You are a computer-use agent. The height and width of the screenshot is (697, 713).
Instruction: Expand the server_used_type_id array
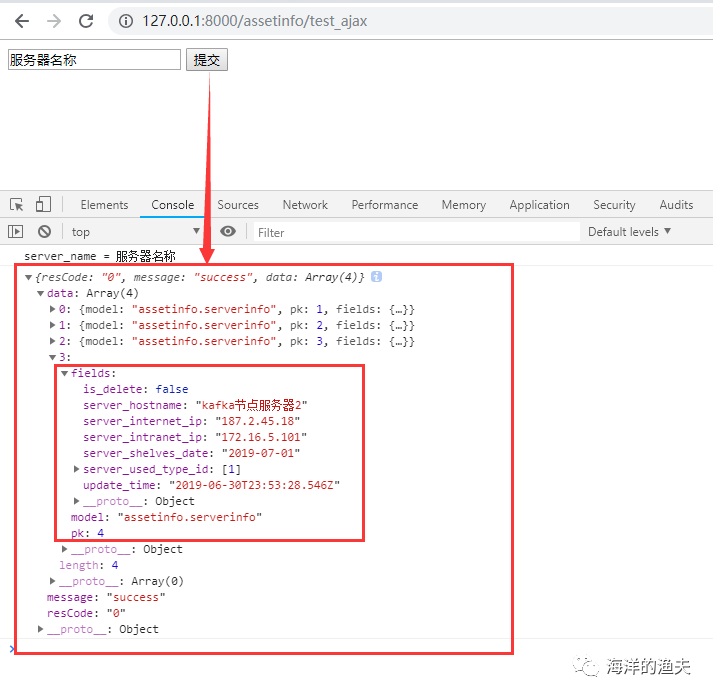click(x=76, y=469)
